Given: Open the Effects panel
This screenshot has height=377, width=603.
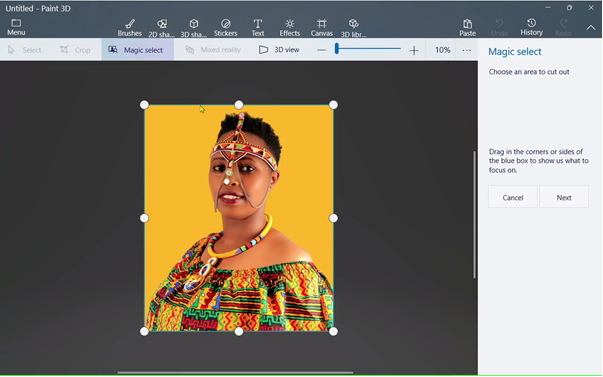Looking at the screenshot, I should click(290, 28).
